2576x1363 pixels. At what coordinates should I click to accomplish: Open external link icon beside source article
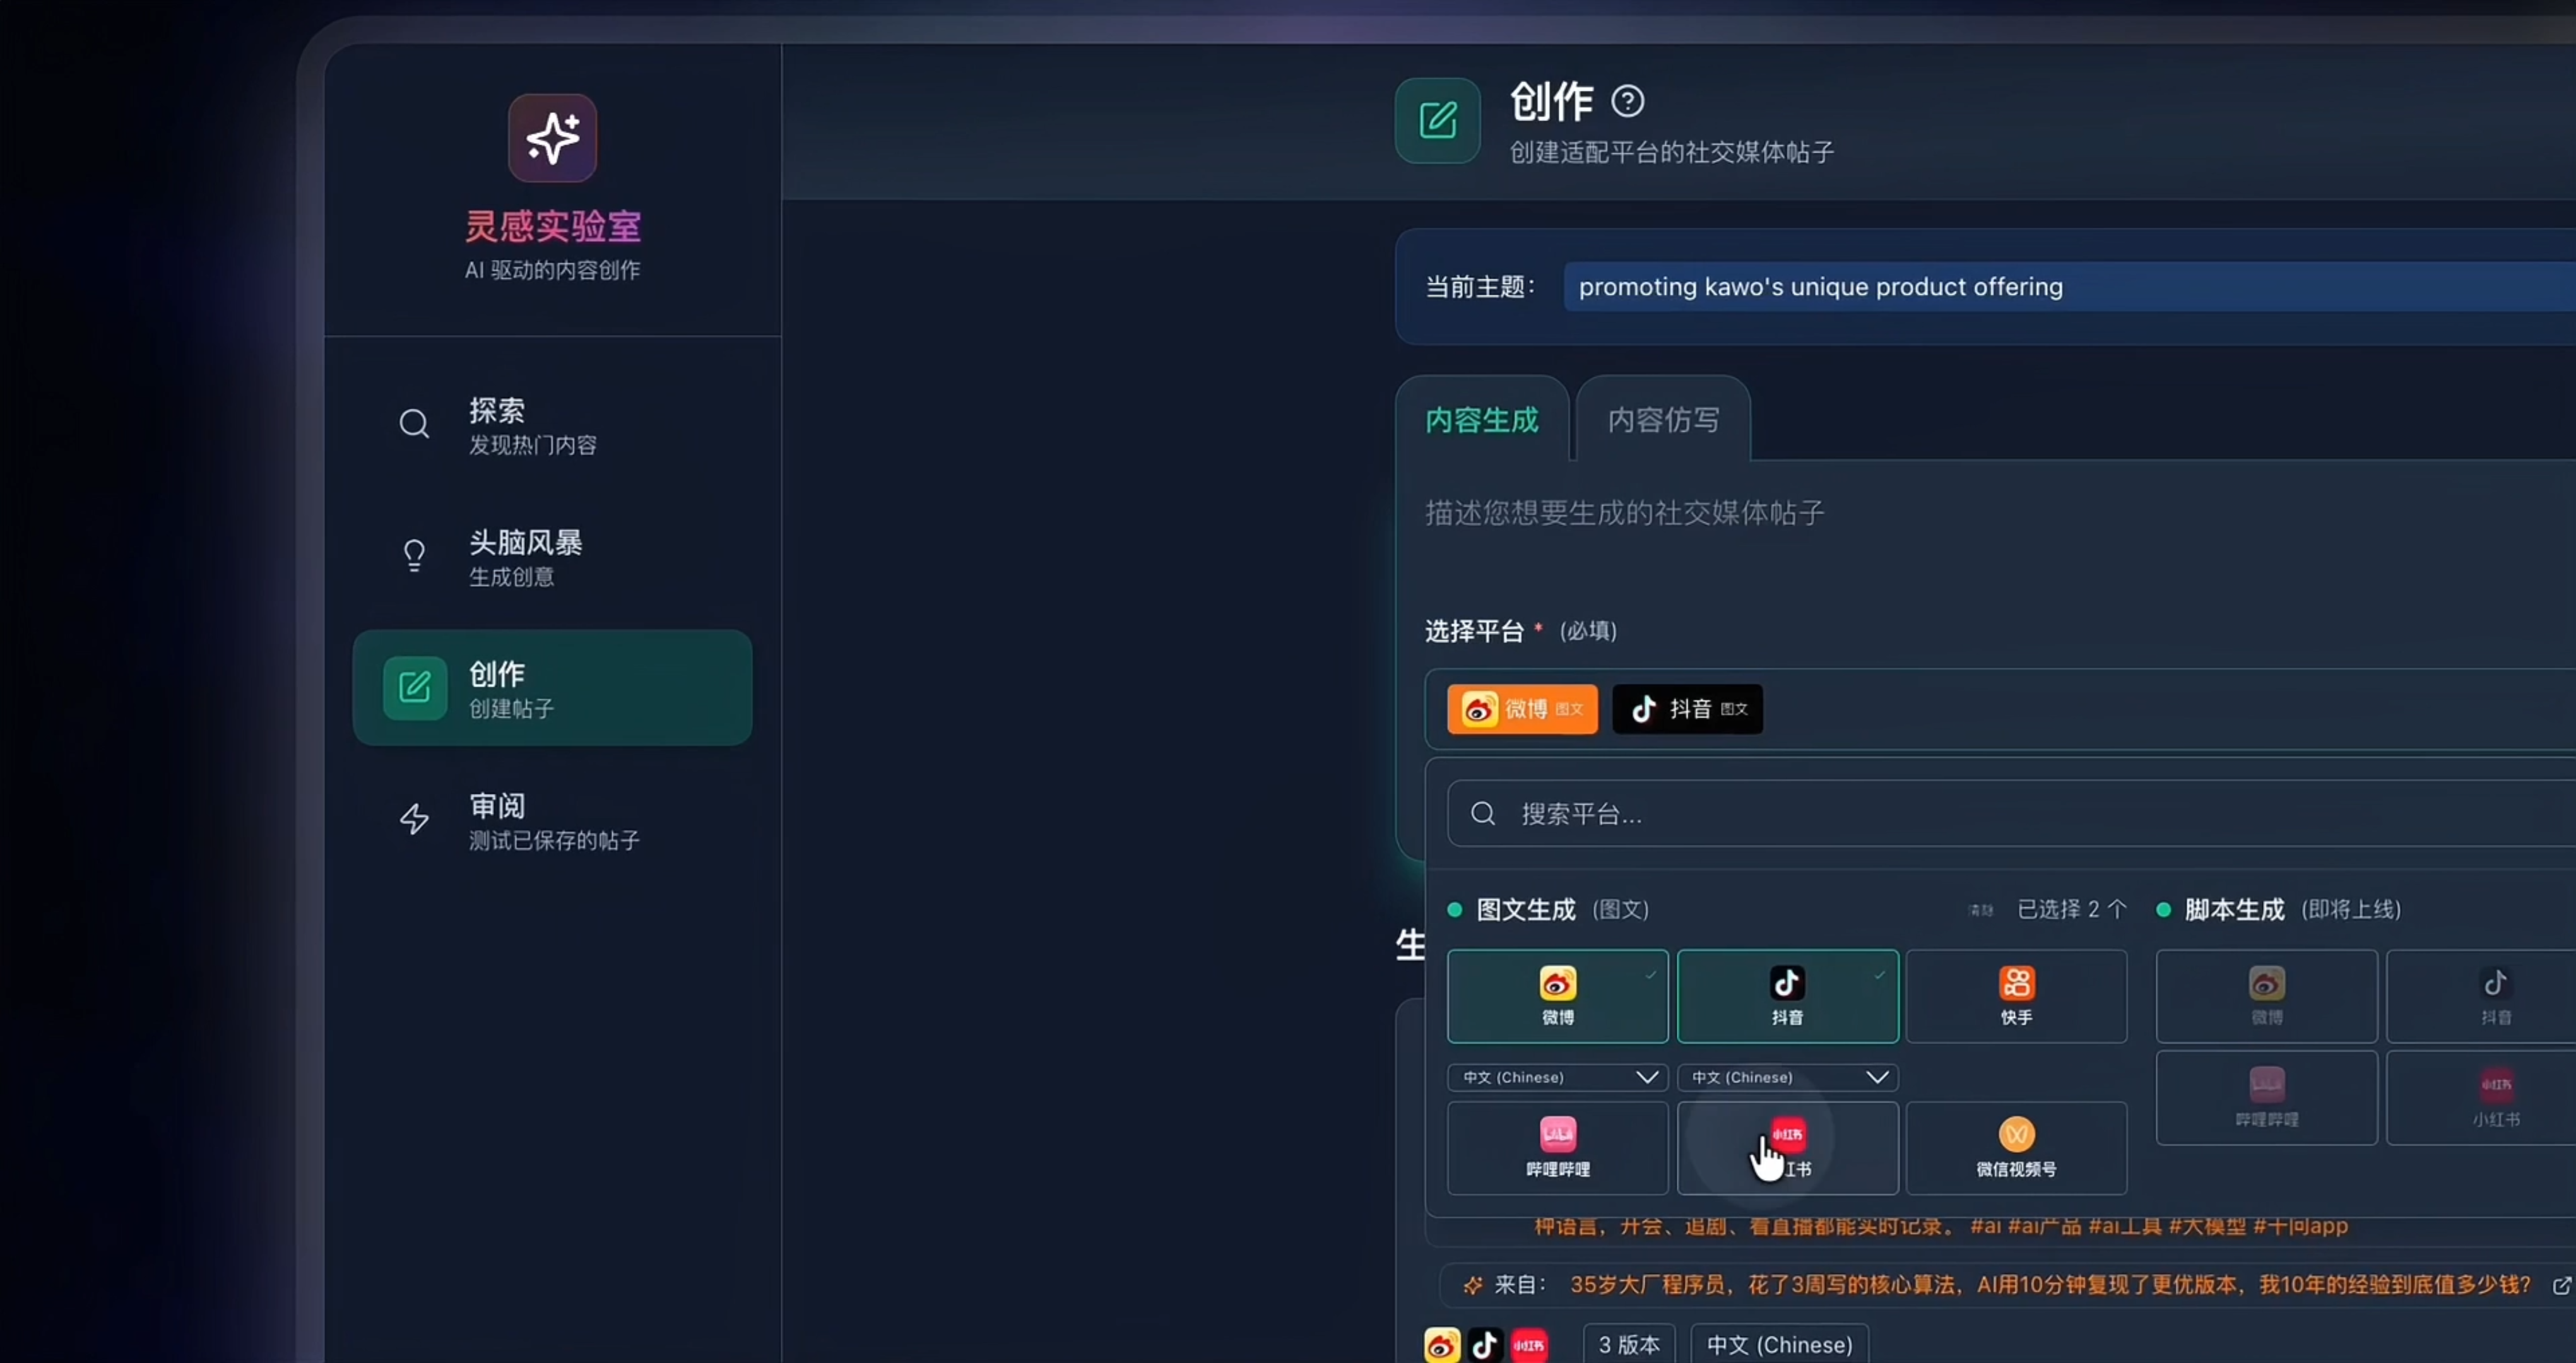pyautogui.click(x=2561, y=1285)
